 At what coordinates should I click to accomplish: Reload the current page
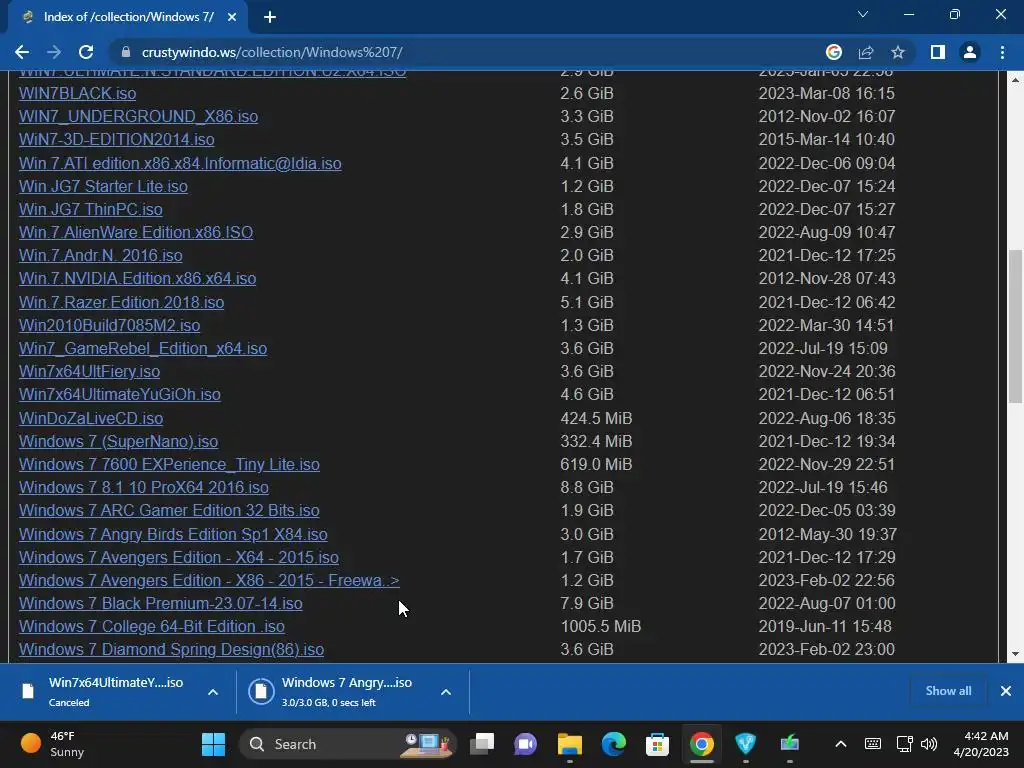click(86, 52)
